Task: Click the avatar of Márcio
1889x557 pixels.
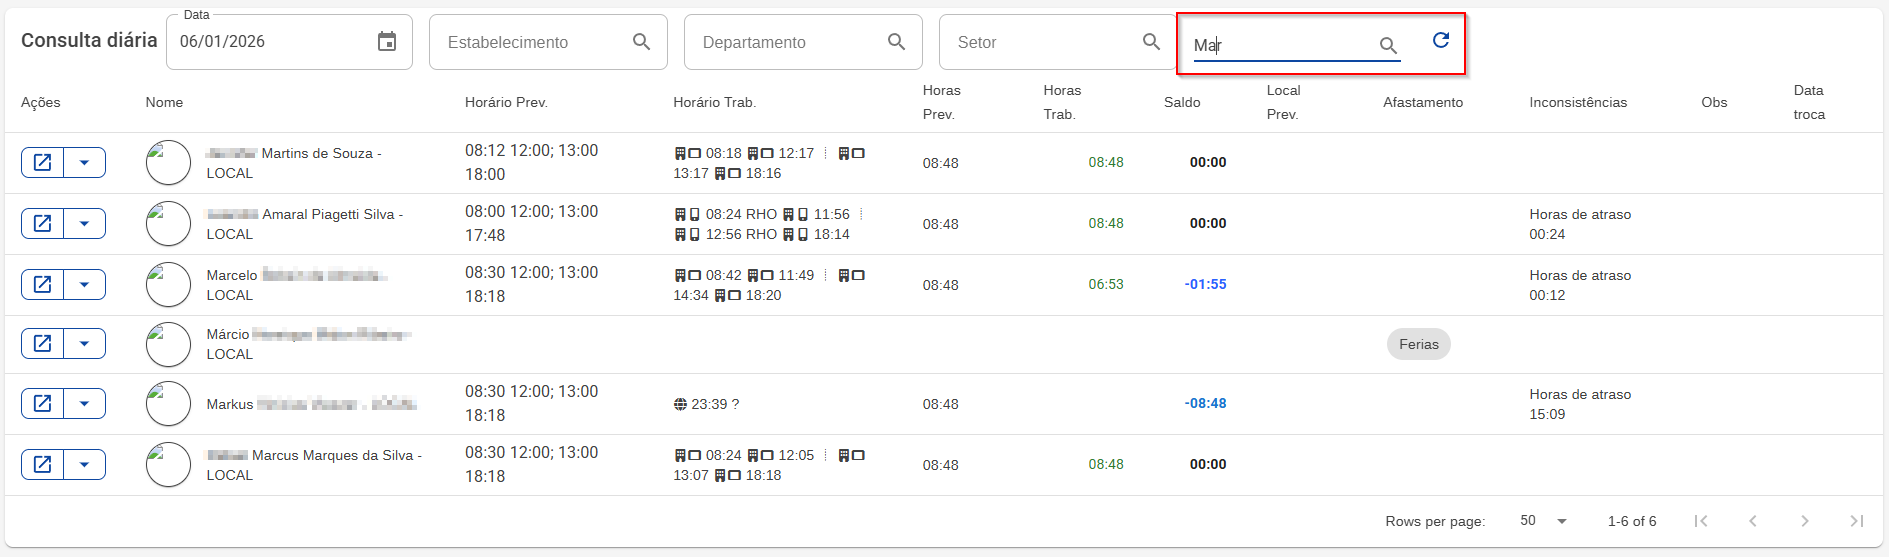Action: click(x=168, y=344)
